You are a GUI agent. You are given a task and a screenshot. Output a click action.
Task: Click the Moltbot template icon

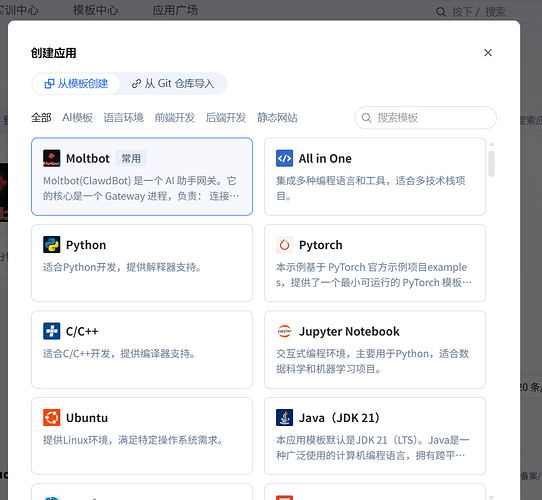(x=52, y=158)
